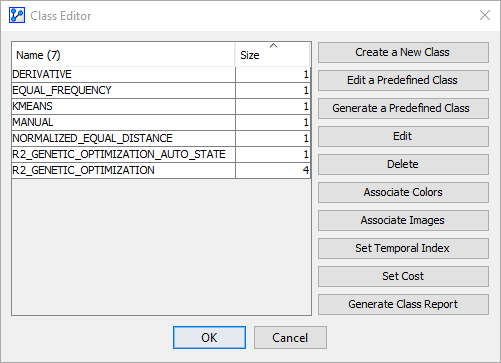The height and width of the screenshot is (363, 501).
Task: Confirm with the OK button
Action: click(209, 338)
